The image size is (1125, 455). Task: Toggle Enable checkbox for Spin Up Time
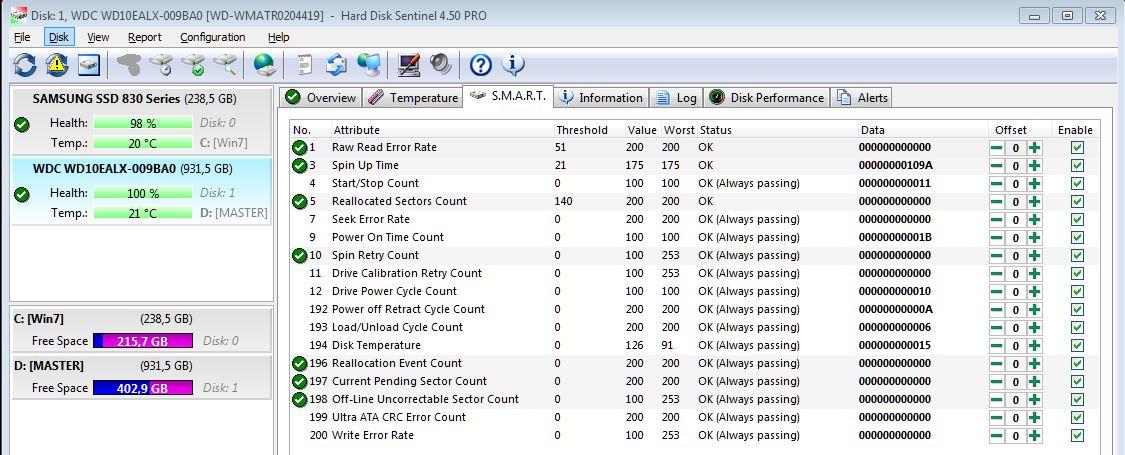pyautogui.click(x=1077, y=166)
